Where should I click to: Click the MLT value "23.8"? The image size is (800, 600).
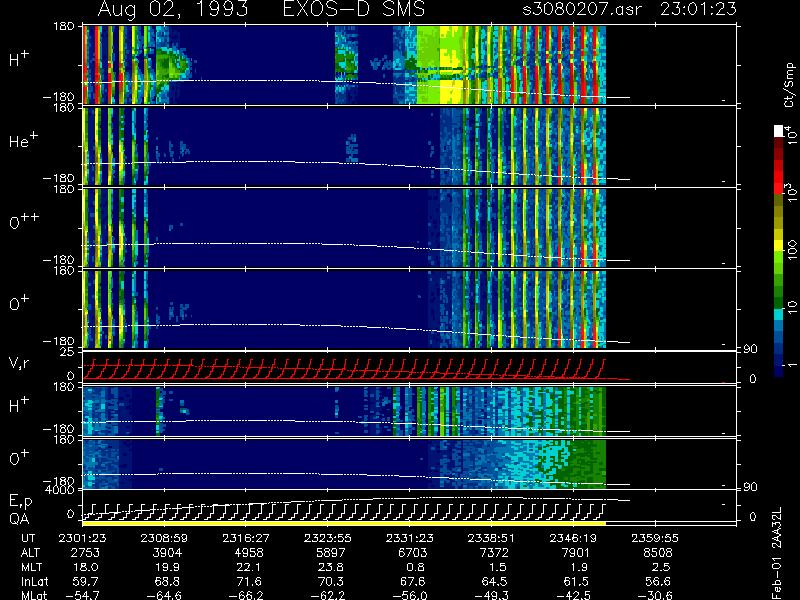331,567
